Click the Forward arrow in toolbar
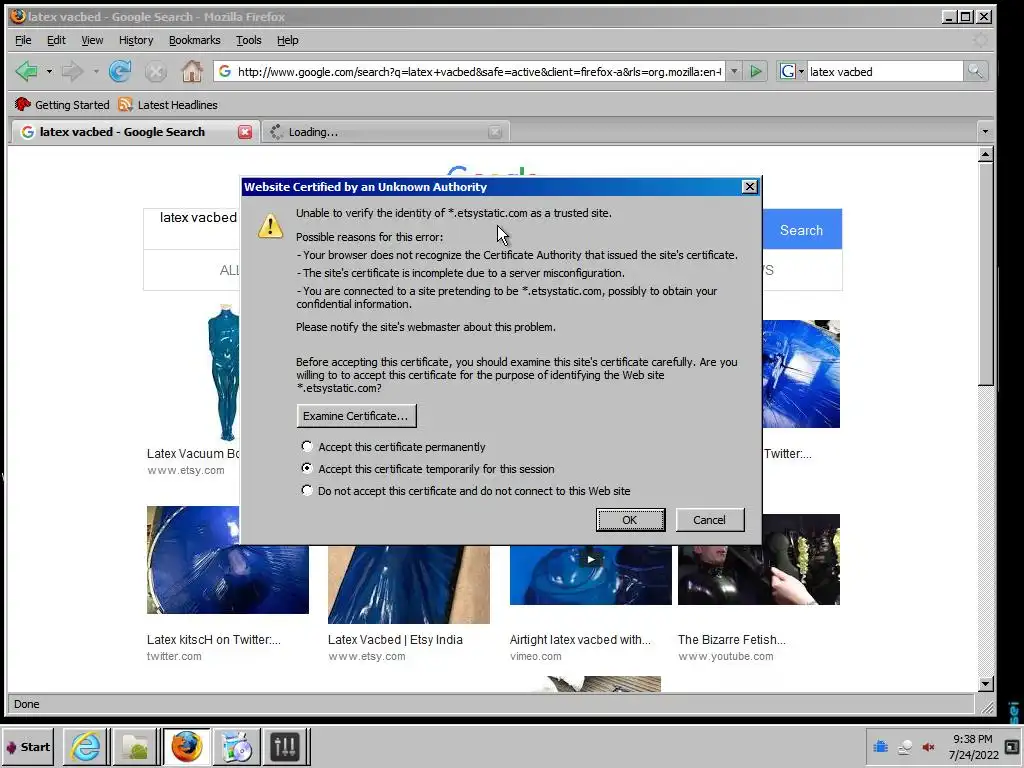This screenshot has width=1024, height=768. [72, 71]
